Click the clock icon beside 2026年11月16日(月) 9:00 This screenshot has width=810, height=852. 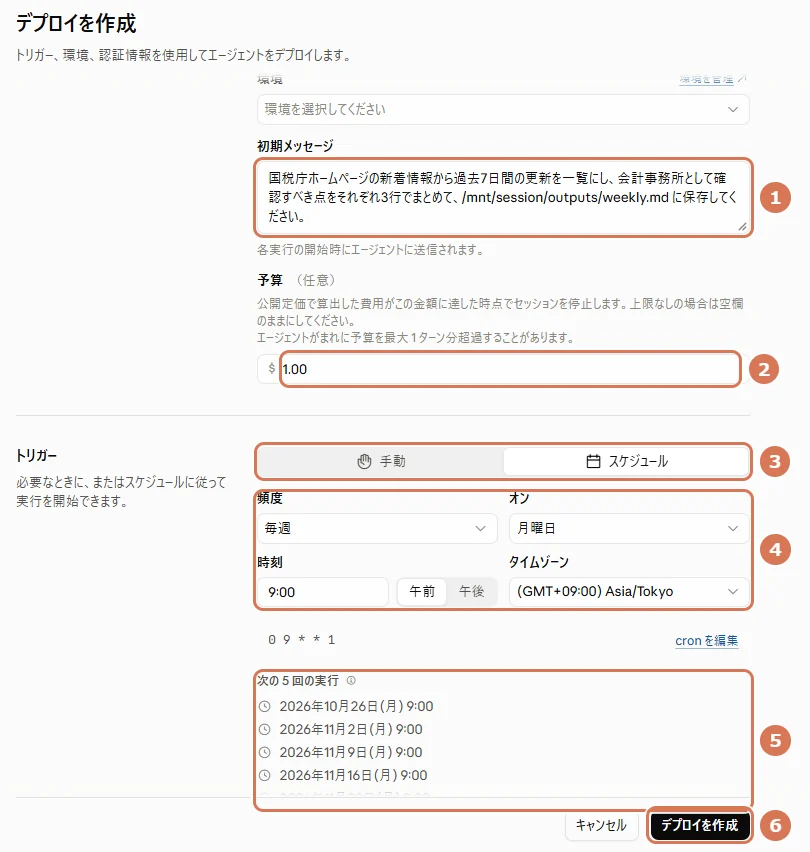(x=265, y=775)
